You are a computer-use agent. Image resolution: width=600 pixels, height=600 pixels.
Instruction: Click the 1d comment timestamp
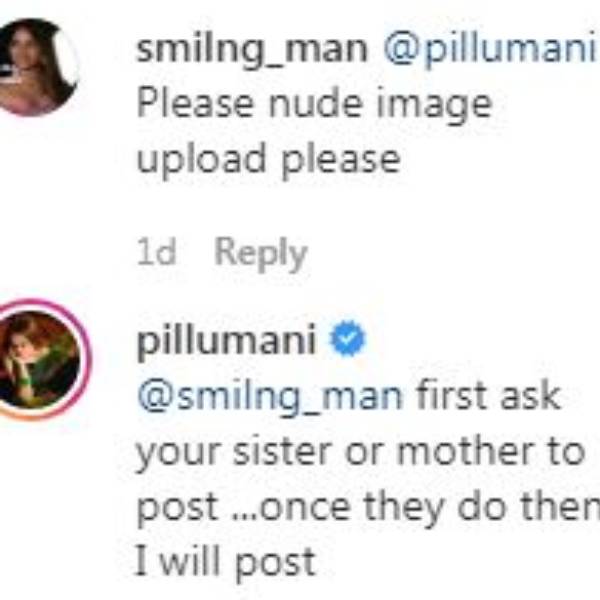[157, 252]
